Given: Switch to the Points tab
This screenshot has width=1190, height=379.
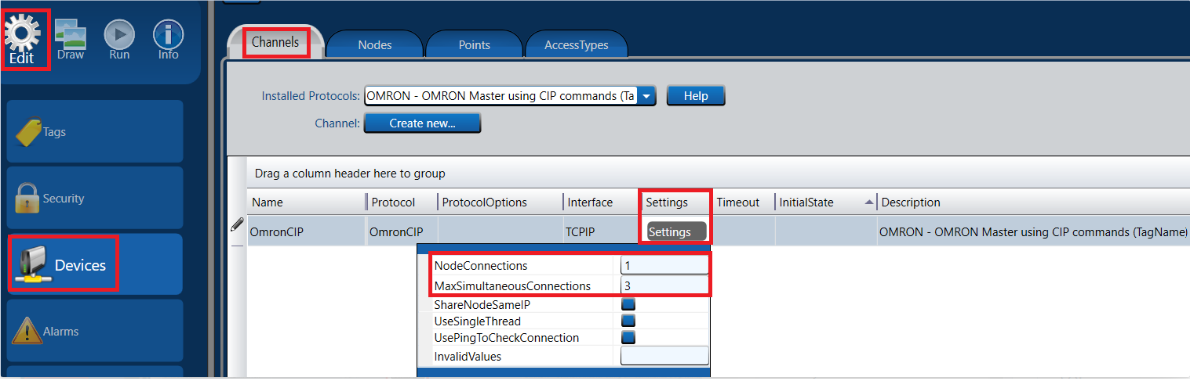Looking at the screenshot, I should point(474,45).
